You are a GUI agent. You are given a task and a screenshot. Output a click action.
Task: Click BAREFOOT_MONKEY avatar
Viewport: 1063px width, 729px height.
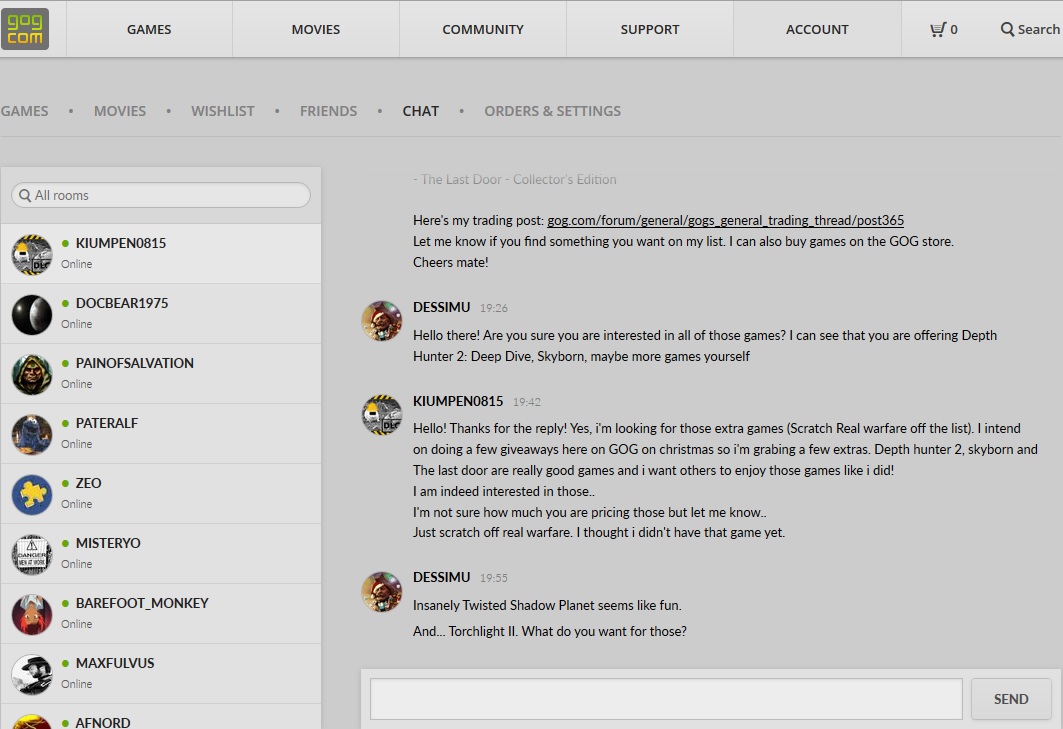[32, 615]
